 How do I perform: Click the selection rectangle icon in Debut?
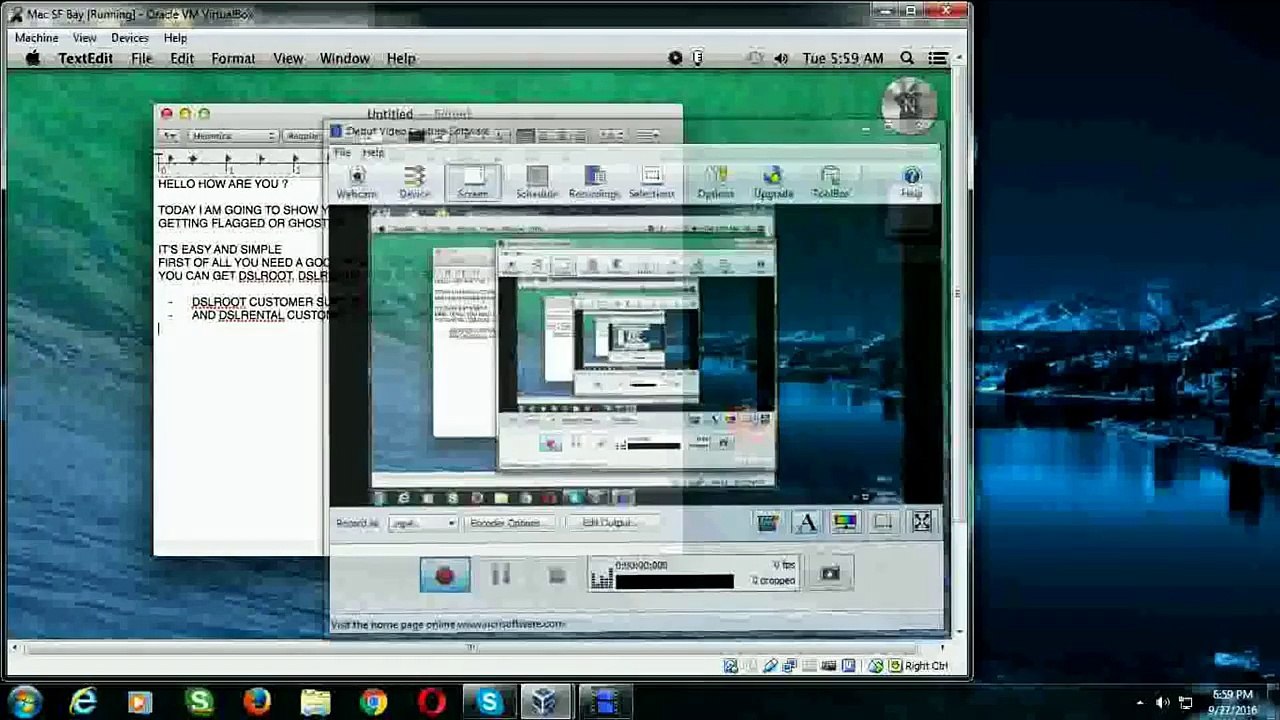(x=883, y=522)
